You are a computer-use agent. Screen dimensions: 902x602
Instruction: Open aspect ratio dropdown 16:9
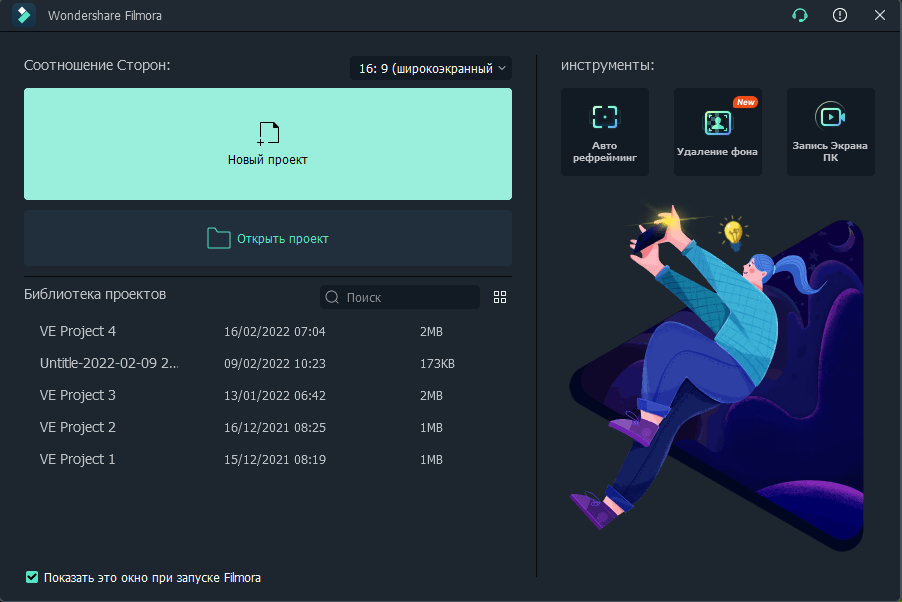(431, 68)
